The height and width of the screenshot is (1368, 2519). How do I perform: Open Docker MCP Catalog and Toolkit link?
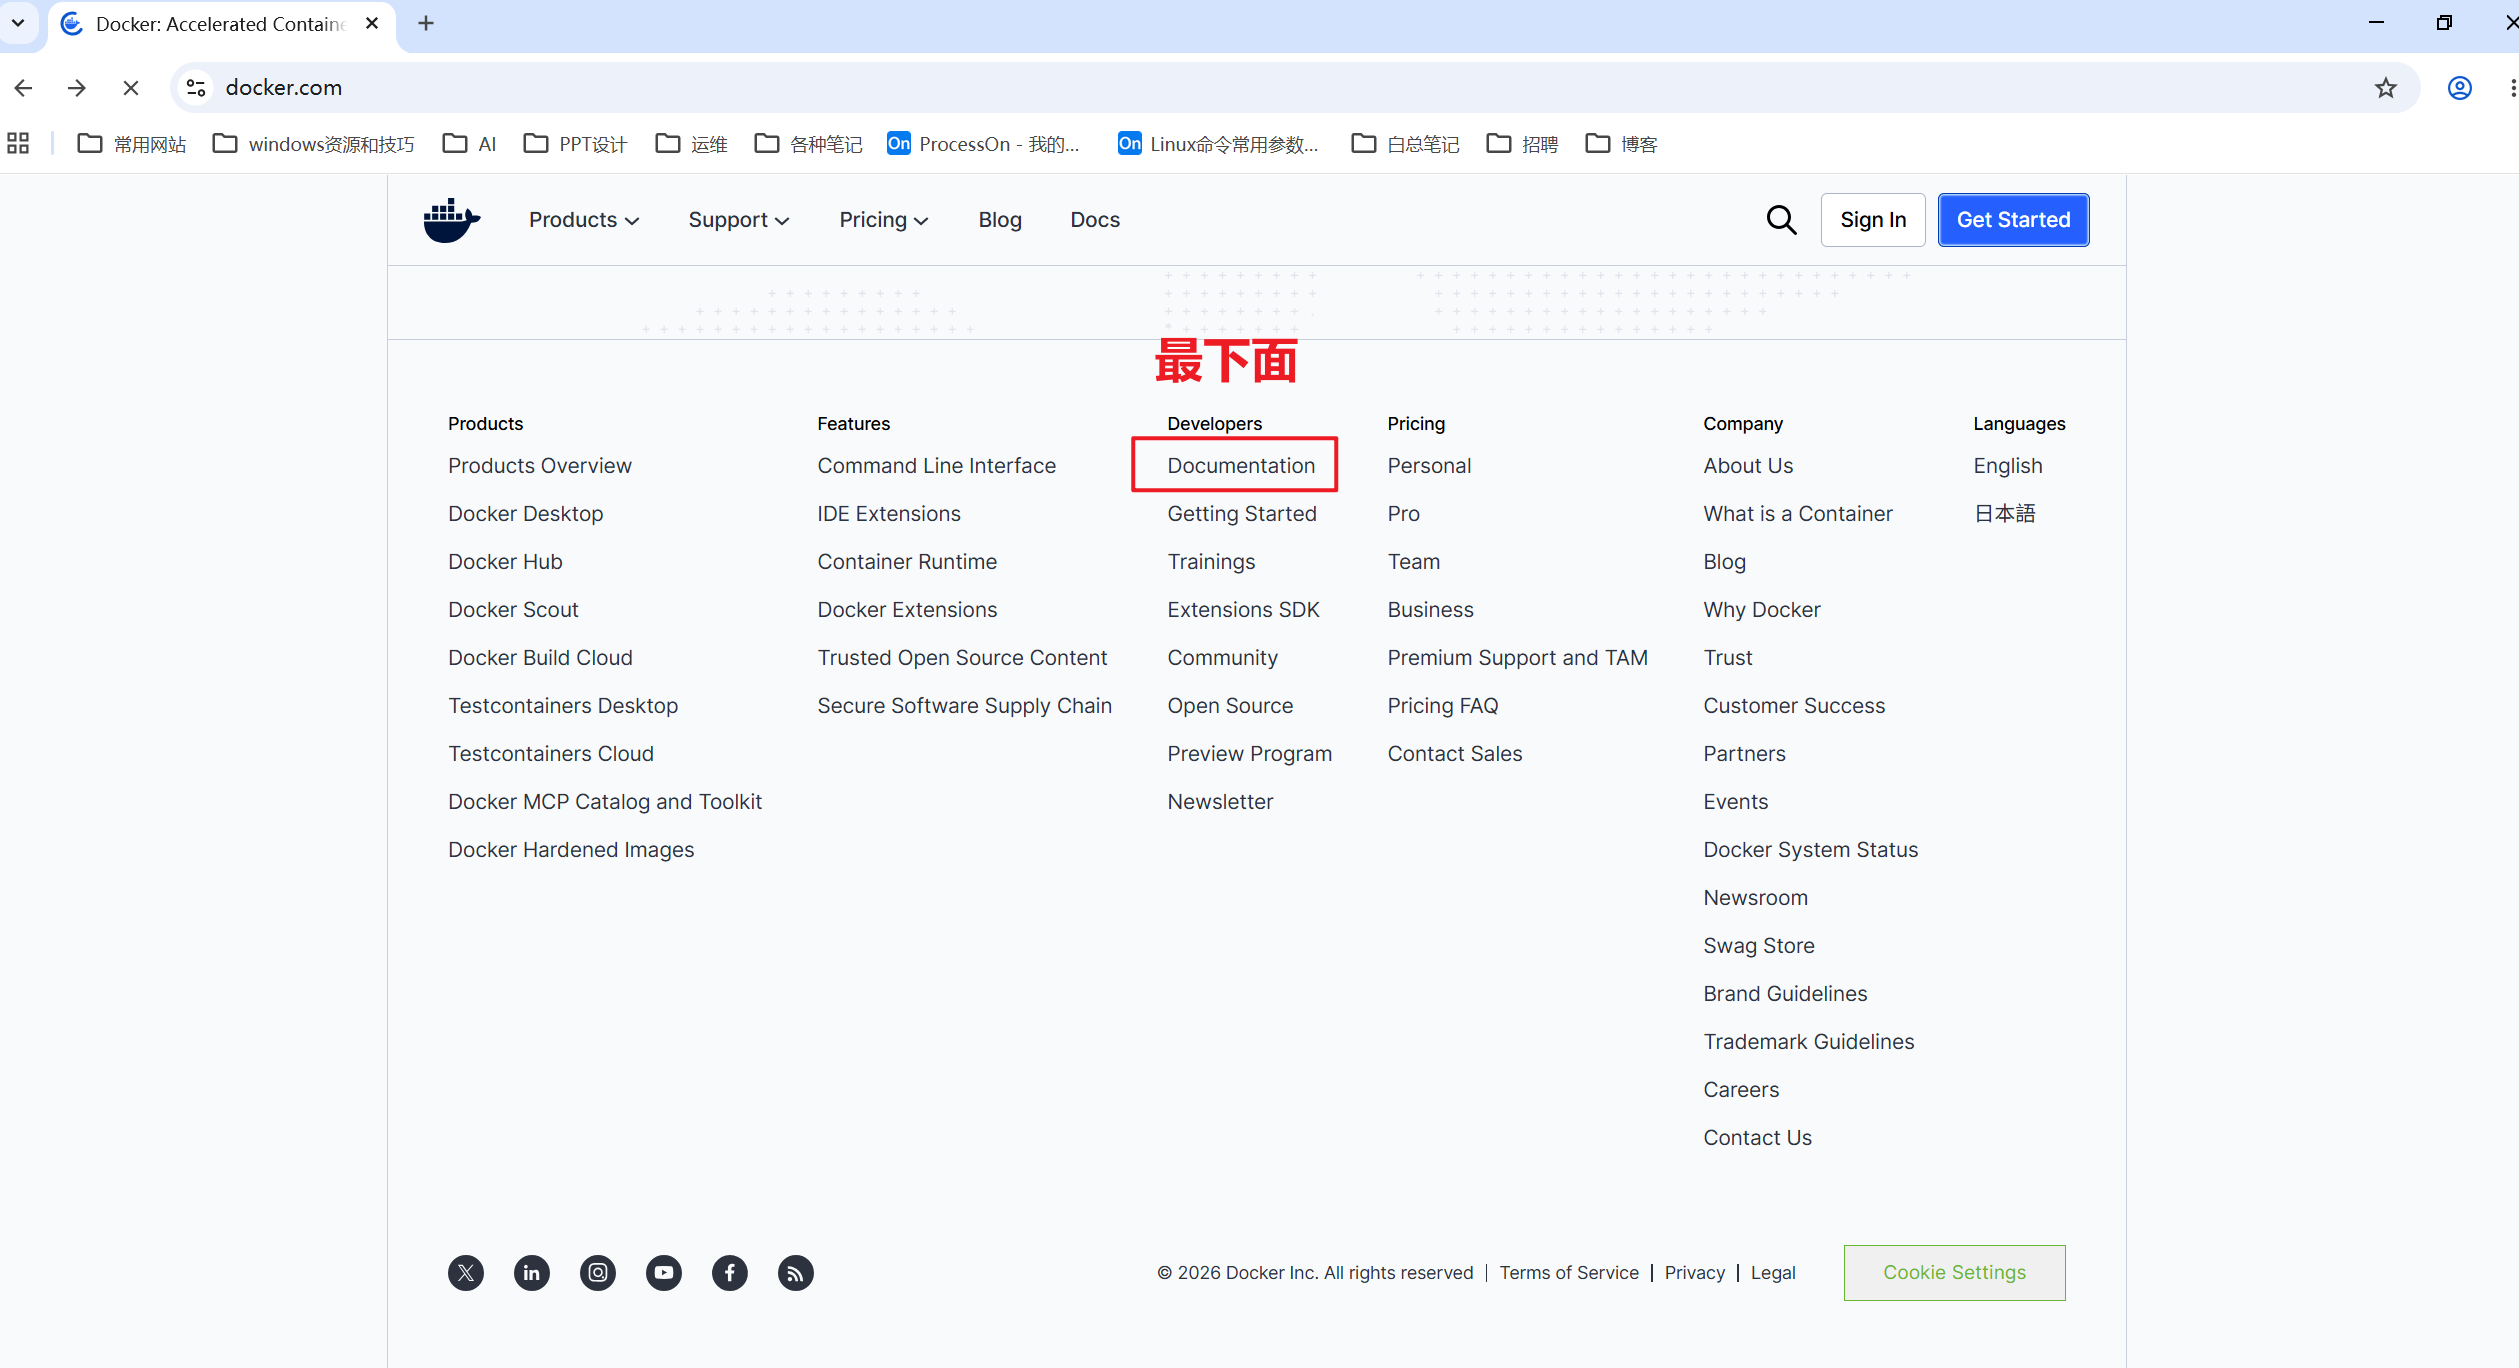(x=604, y=802)
